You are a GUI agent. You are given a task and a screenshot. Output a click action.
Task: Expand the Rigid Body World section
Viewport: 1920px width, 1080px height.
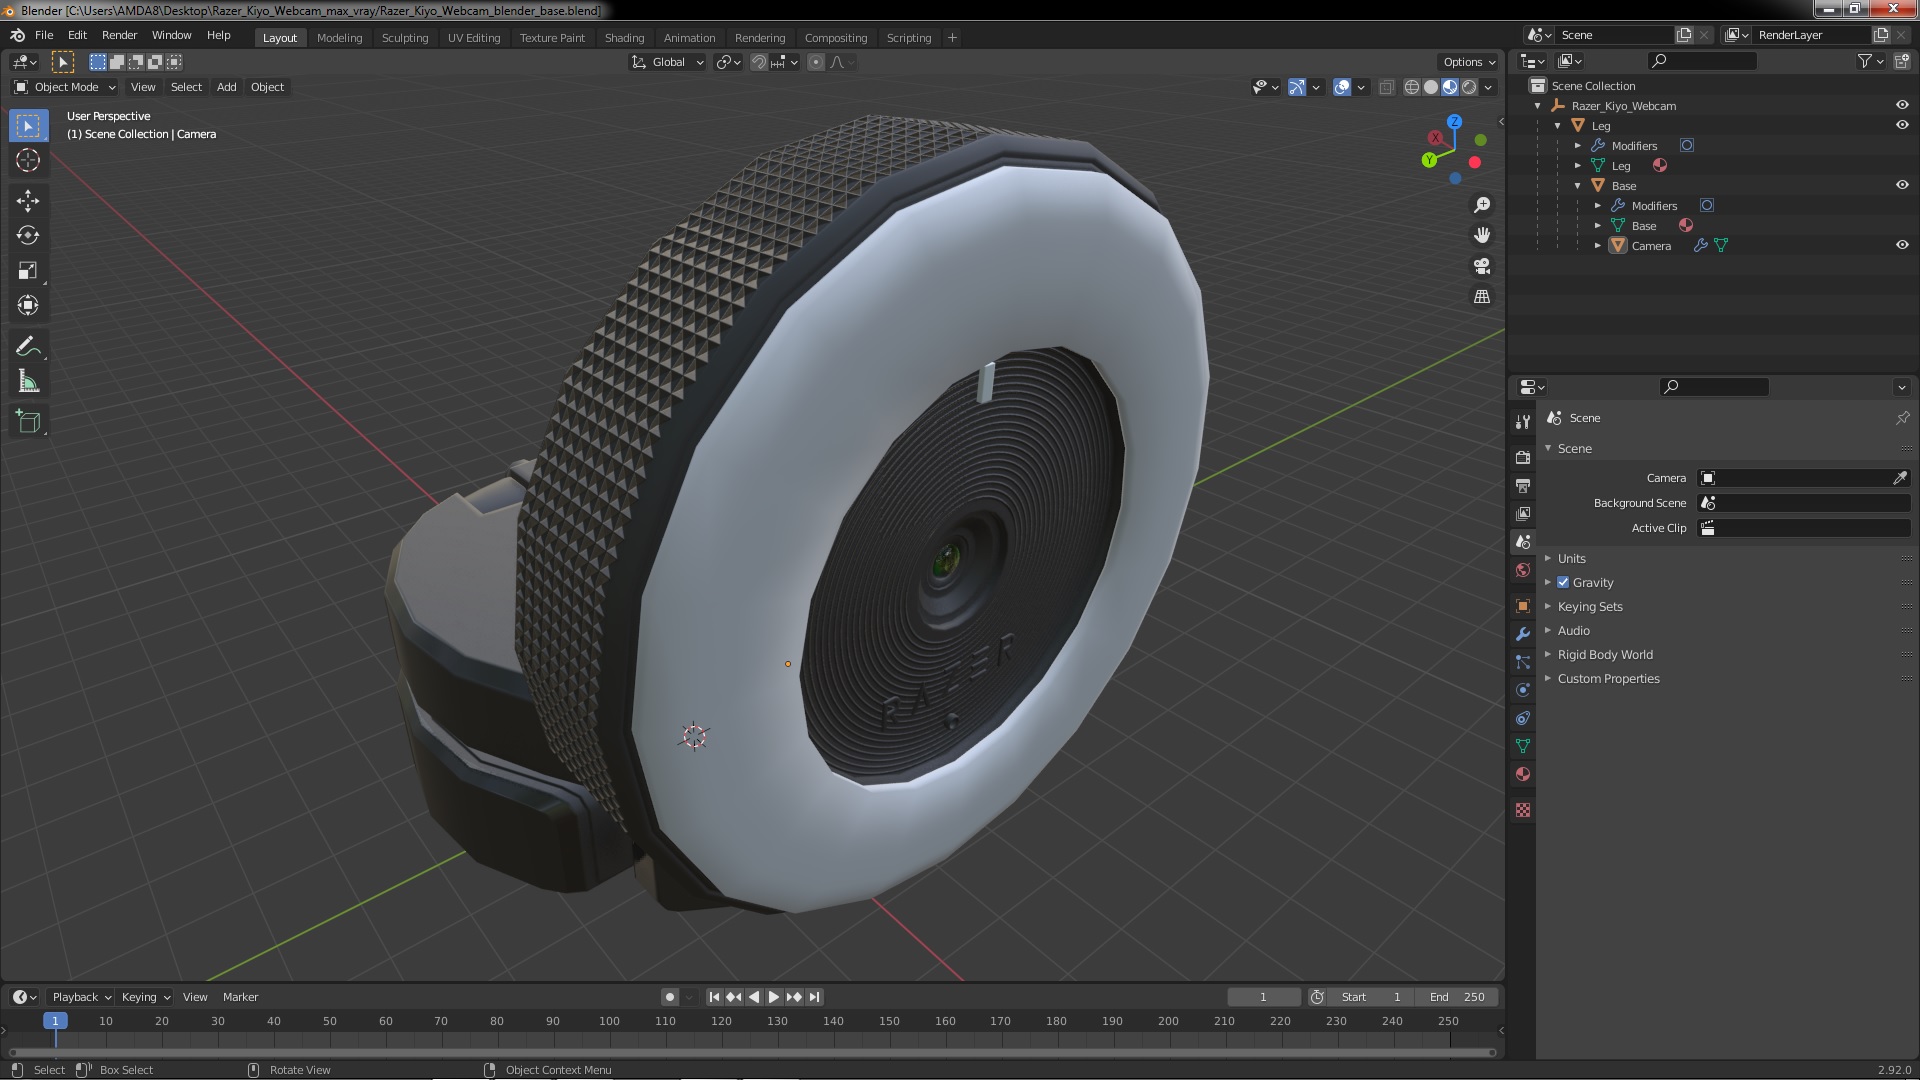(1604, 654)
